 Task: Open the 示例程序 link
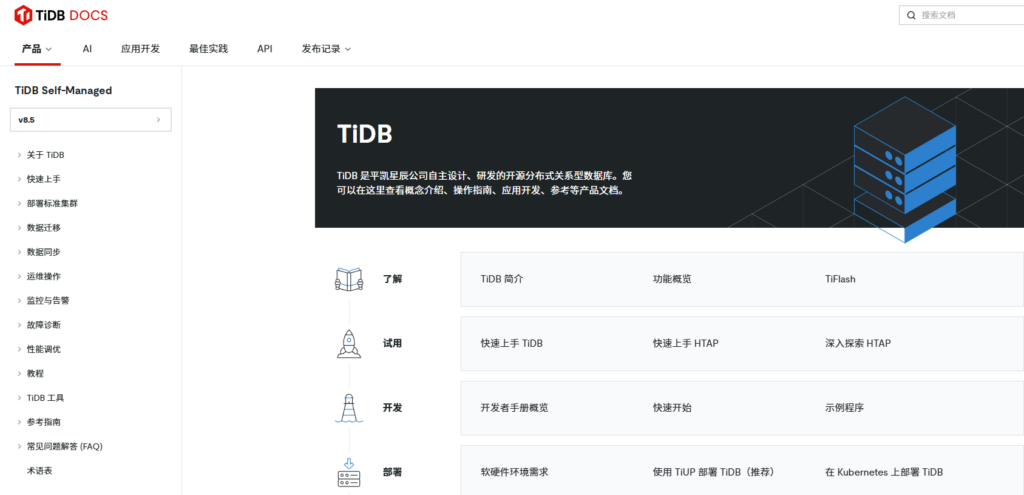click(x=844, y=408)
